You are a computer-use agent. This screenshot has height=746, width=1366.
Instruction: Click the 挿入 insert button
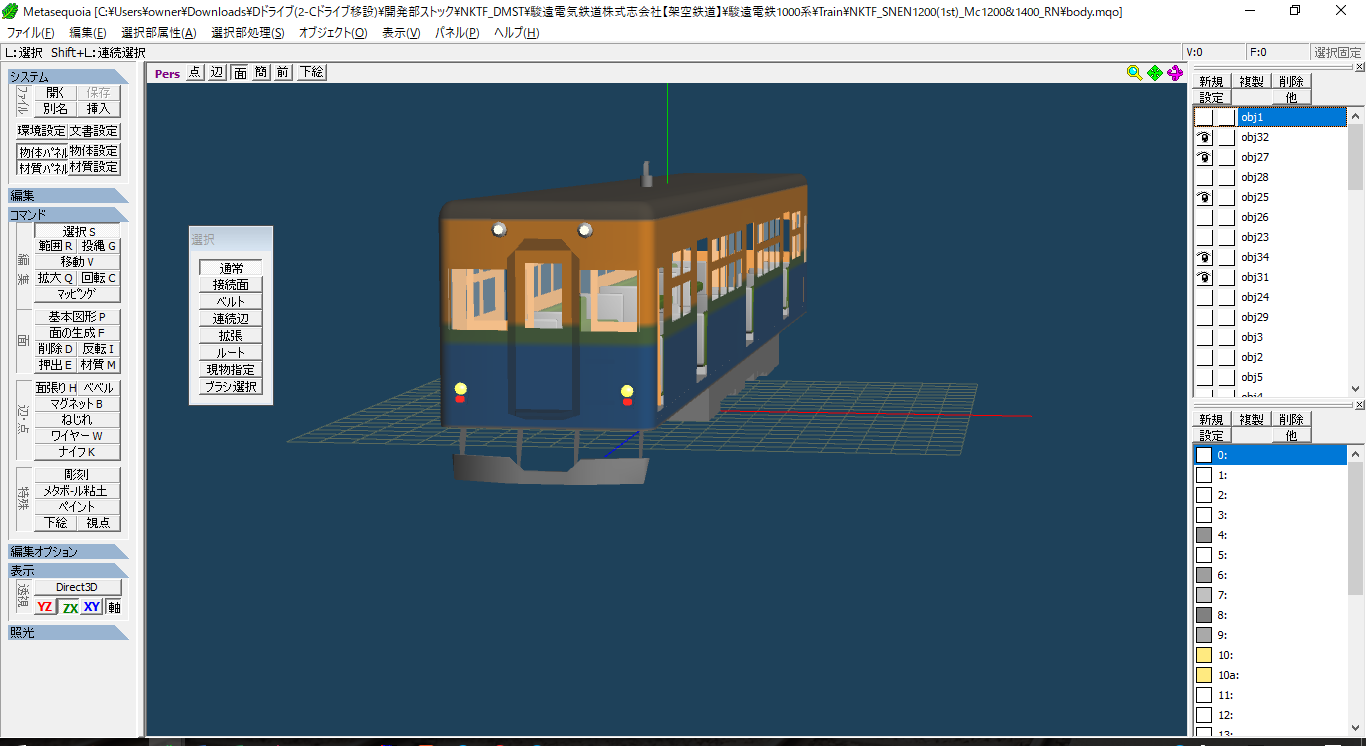[x=98, y=108]
